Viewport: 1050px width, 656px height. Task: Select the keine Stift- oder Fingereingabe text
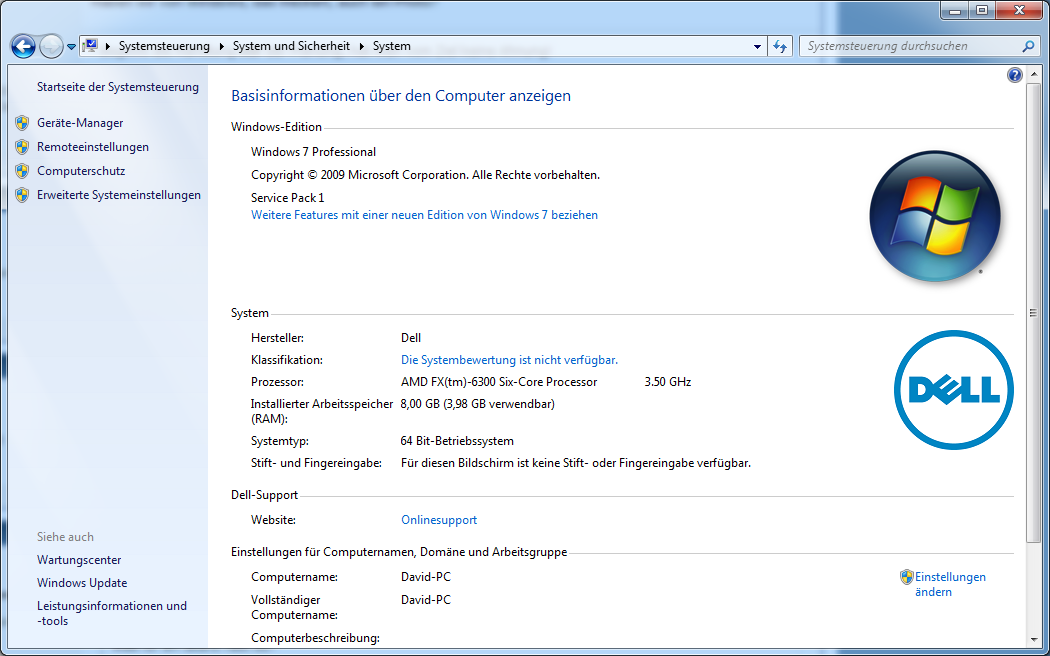576,463
